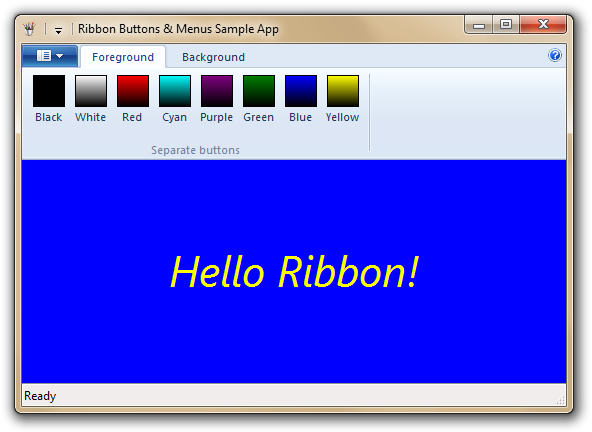Minimize the Ribbon sample window
Image resolution: width=592 pixels, height=432 pixels.
(x=479, y=25)
